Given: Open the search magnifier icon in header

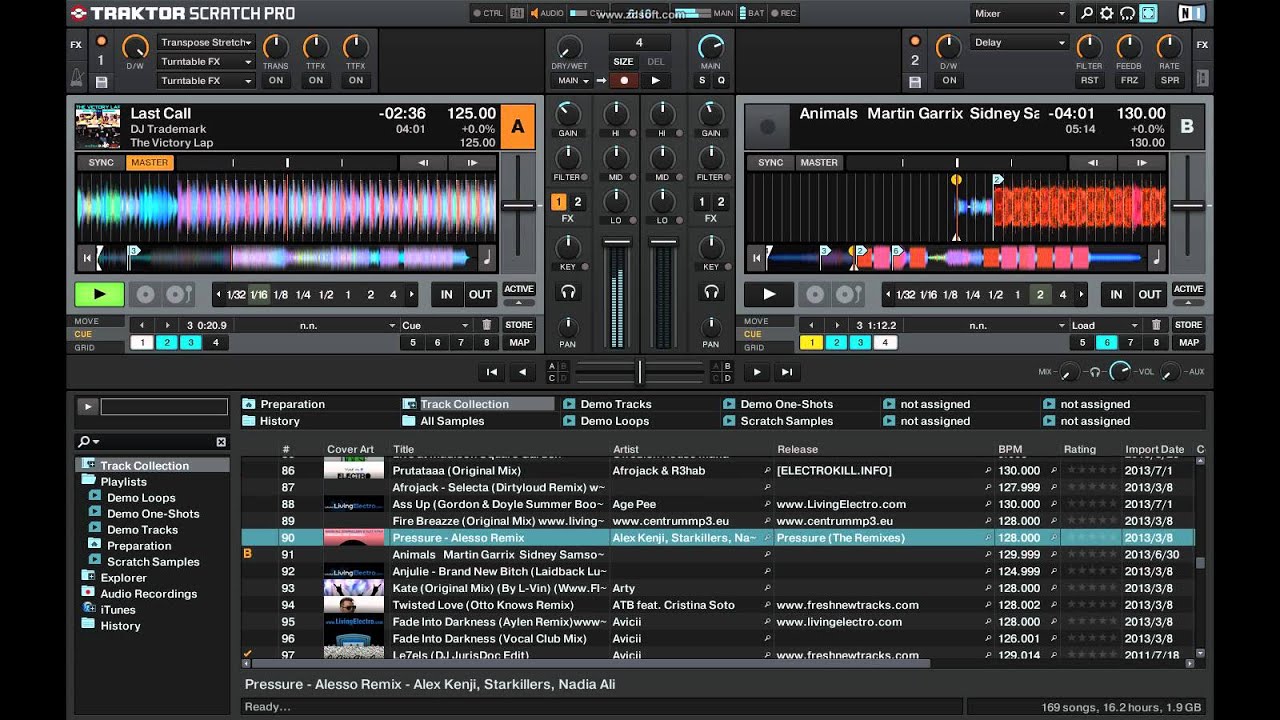Looking at the screenshot, I should pyautogui.click(x=1087, y=13).
